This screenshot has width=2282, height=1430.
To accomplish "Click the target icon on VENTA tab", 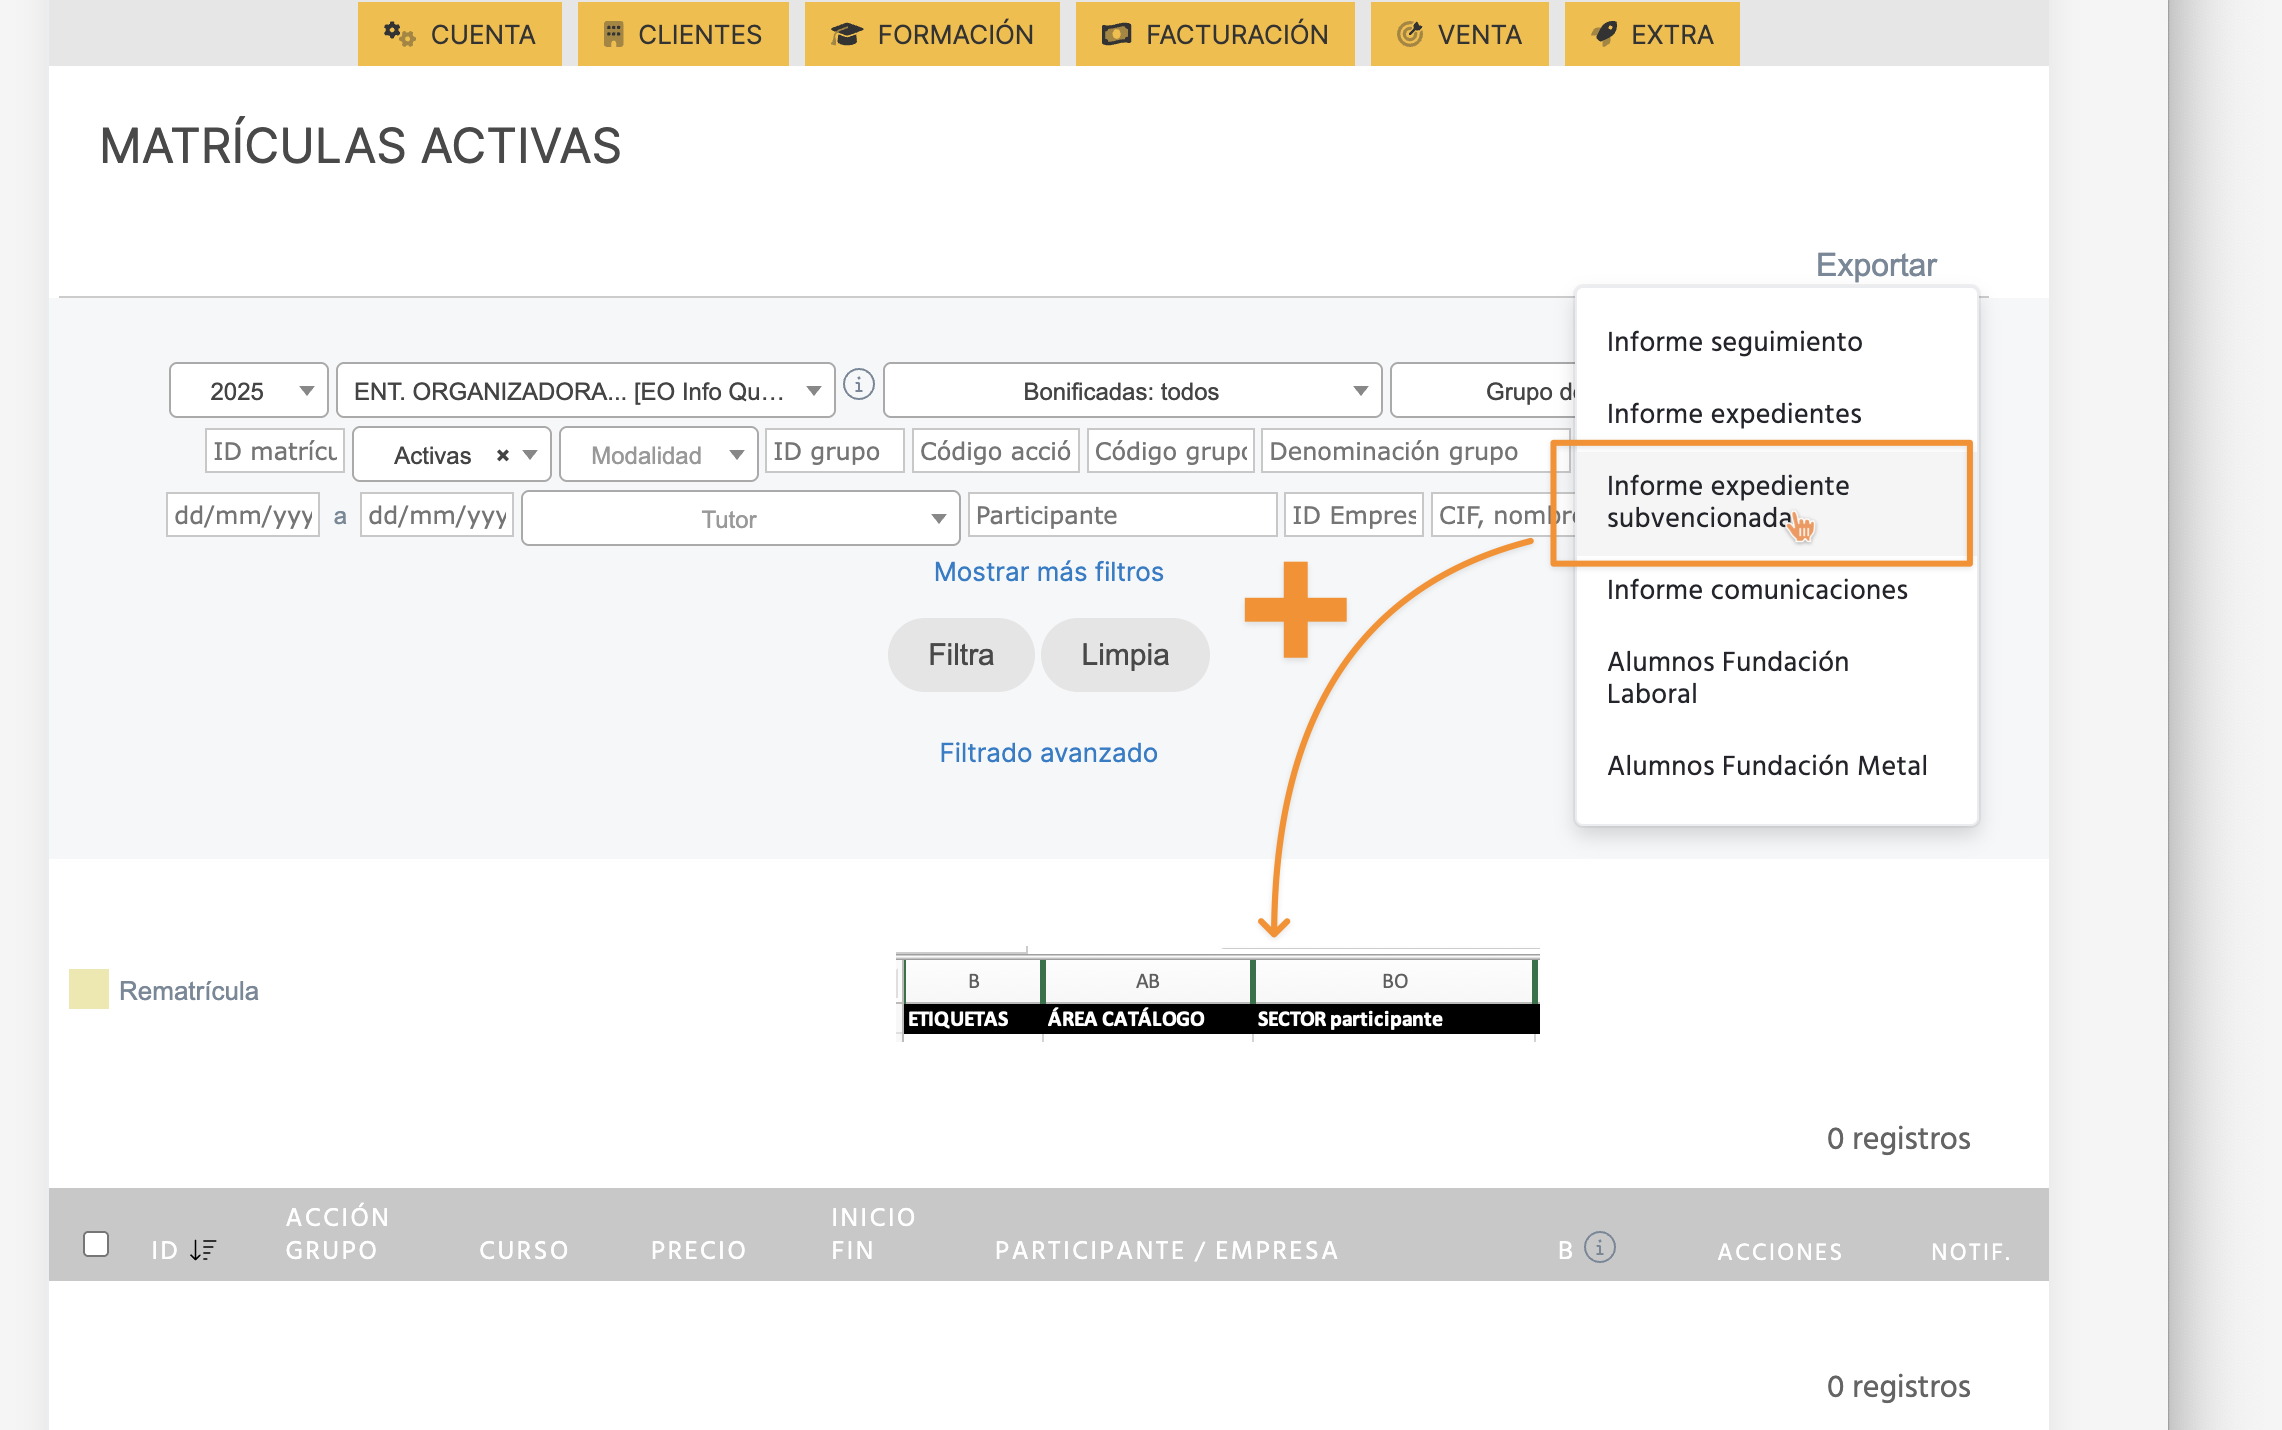I will 1410,34.
